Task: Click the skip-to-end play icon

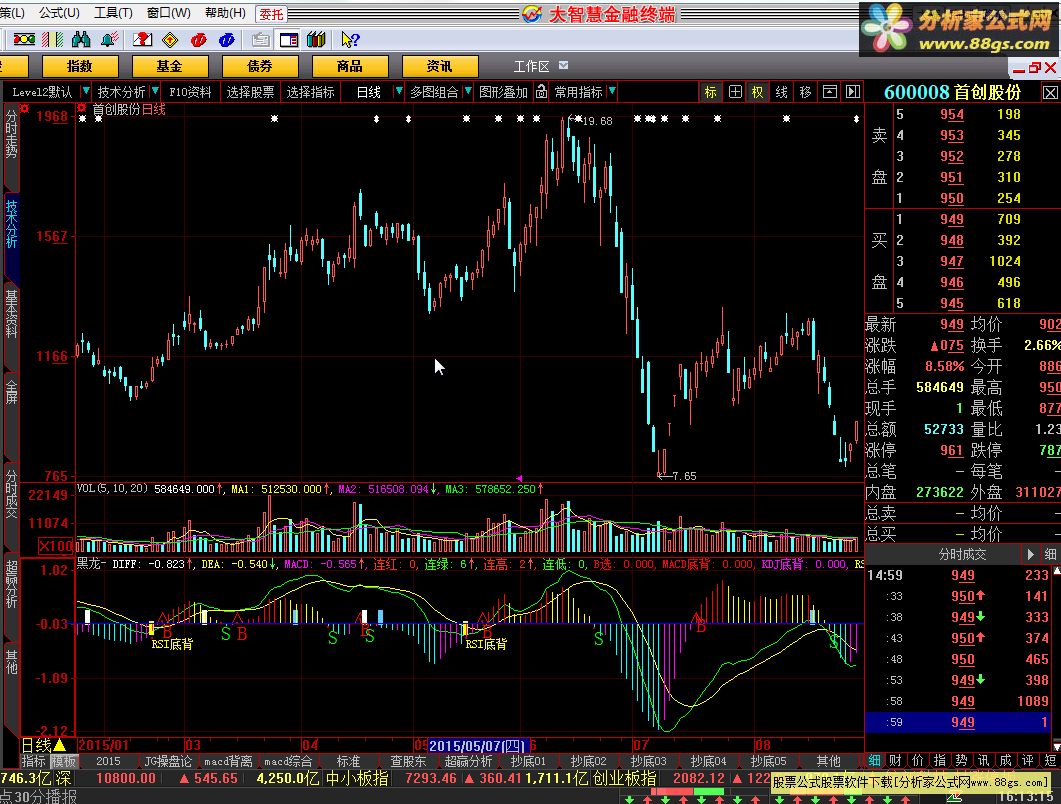Action: click(853, 92)
